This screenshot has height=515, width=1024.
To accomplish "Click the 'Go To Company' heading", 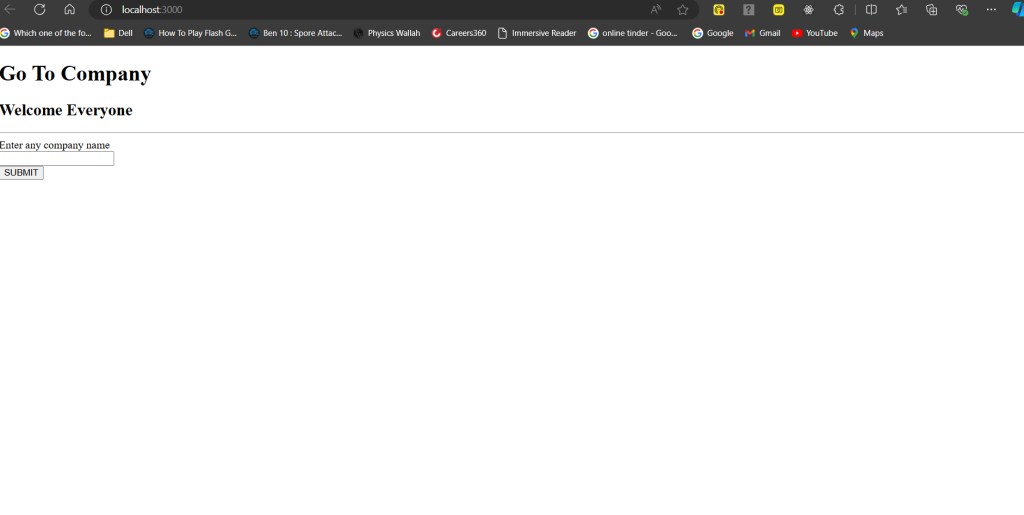I will coord(75,74).
